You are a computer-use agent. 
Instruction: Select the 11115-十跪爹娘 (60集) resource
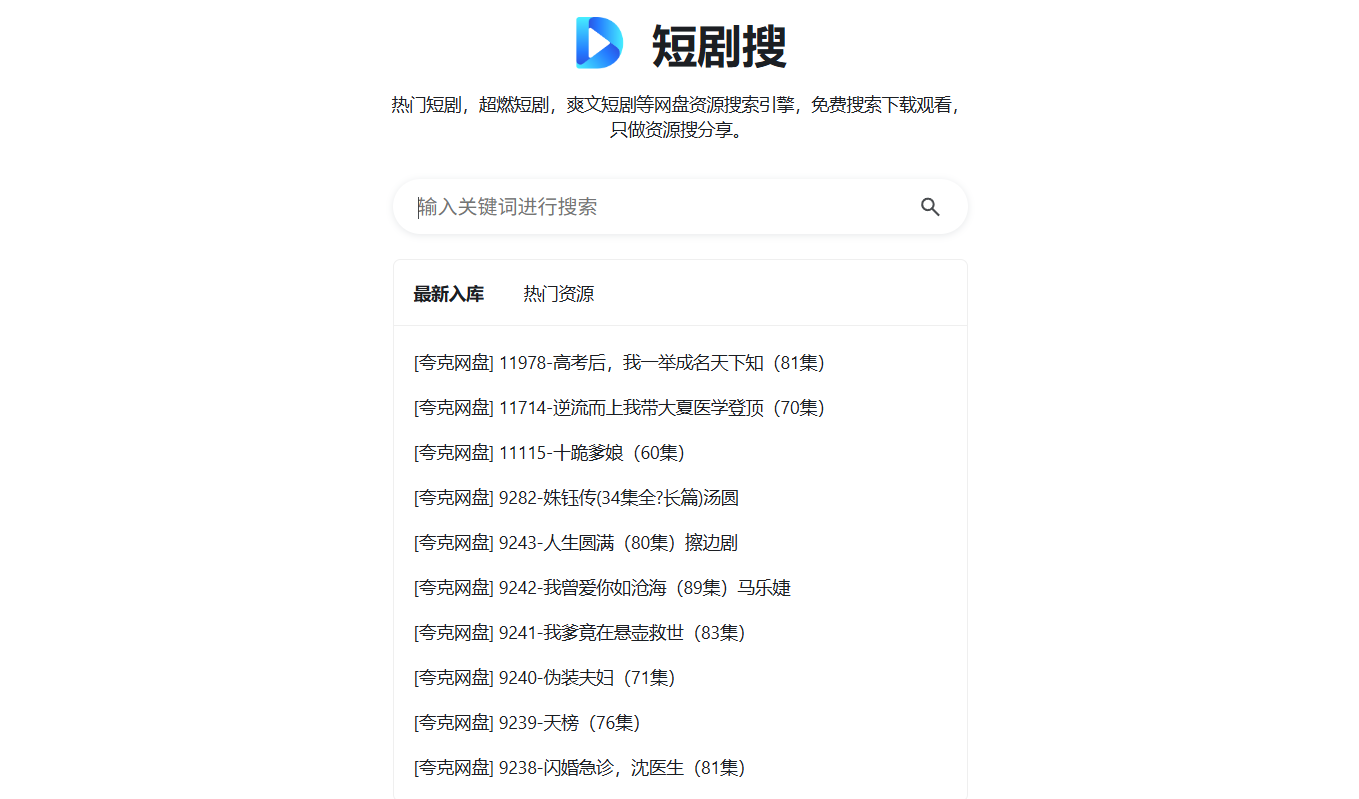click(549, 453)
